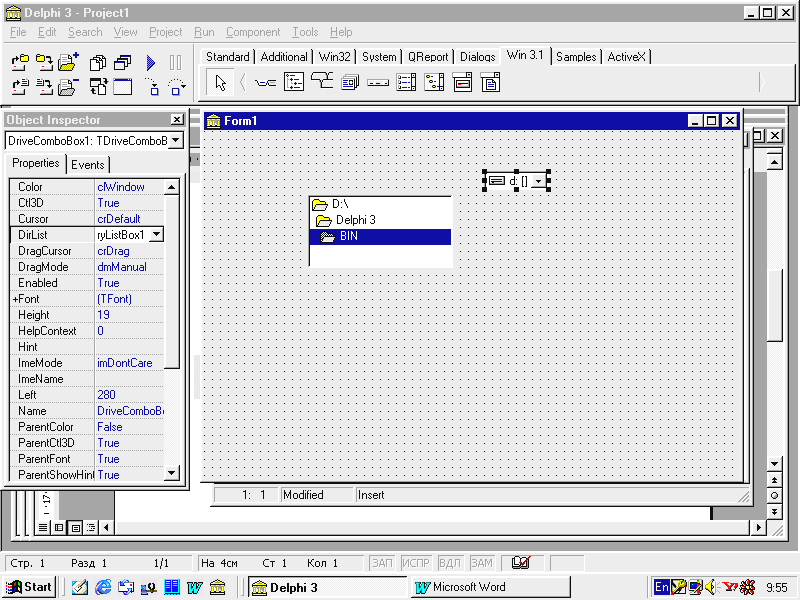Viewport: 800px width, 600px height.
Task: Open the Object Inspector component selector dropdown
Action: coord(176,140)
